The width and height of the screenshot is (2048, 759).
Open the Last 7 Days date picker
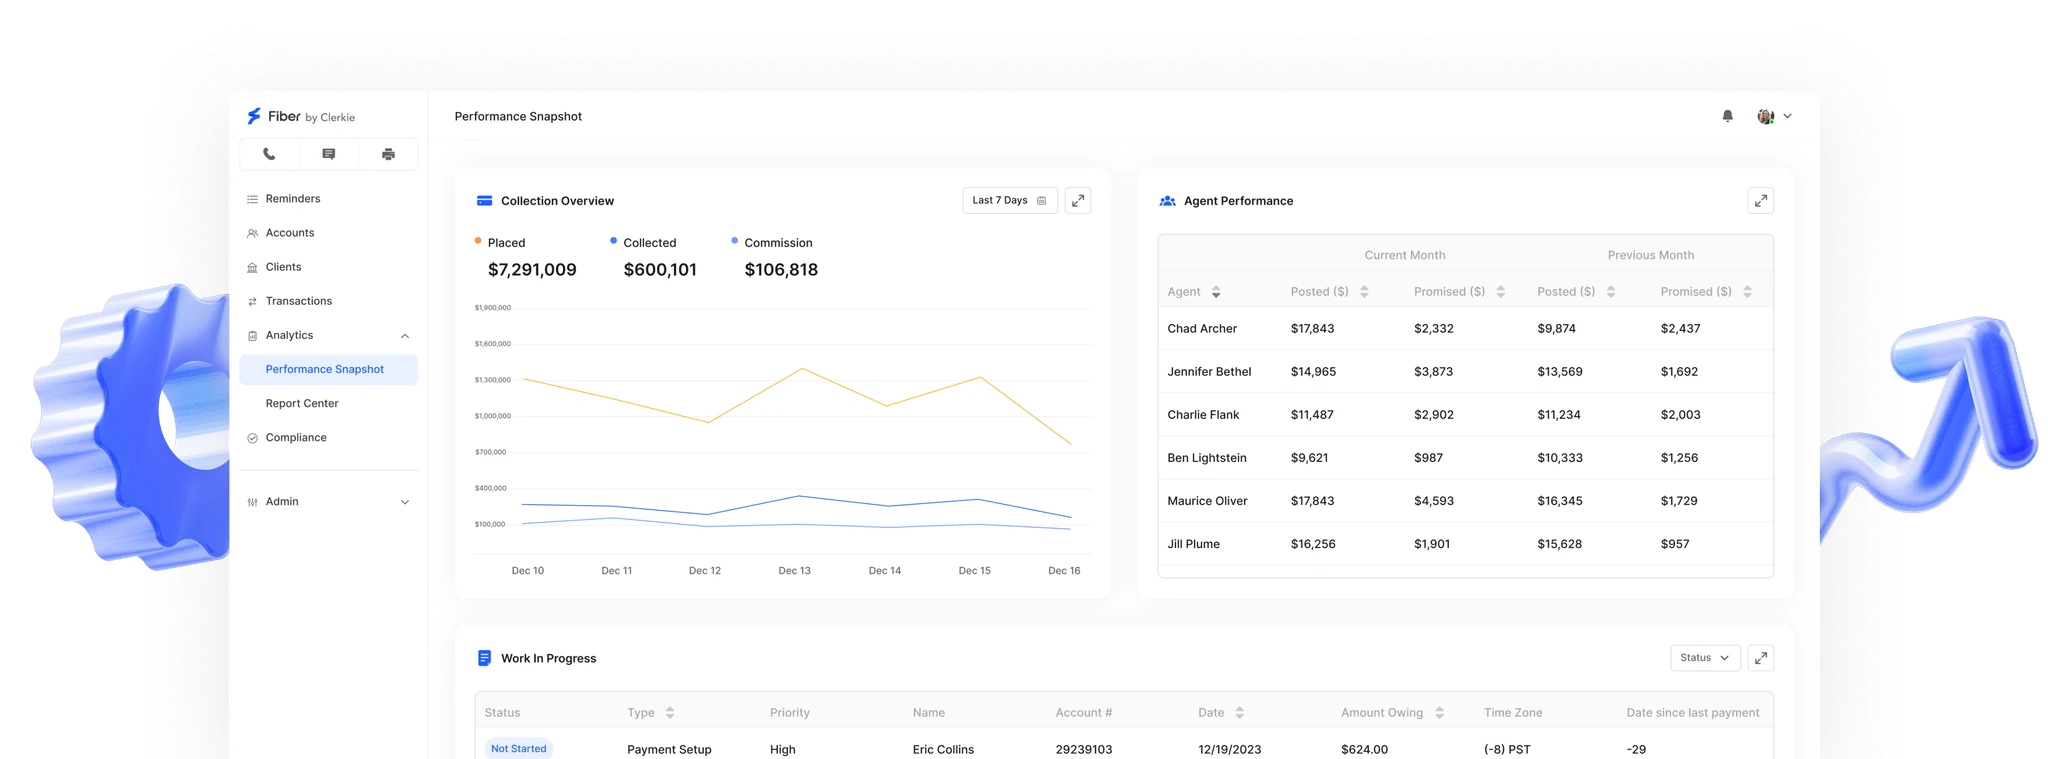tap(1009, 201)
